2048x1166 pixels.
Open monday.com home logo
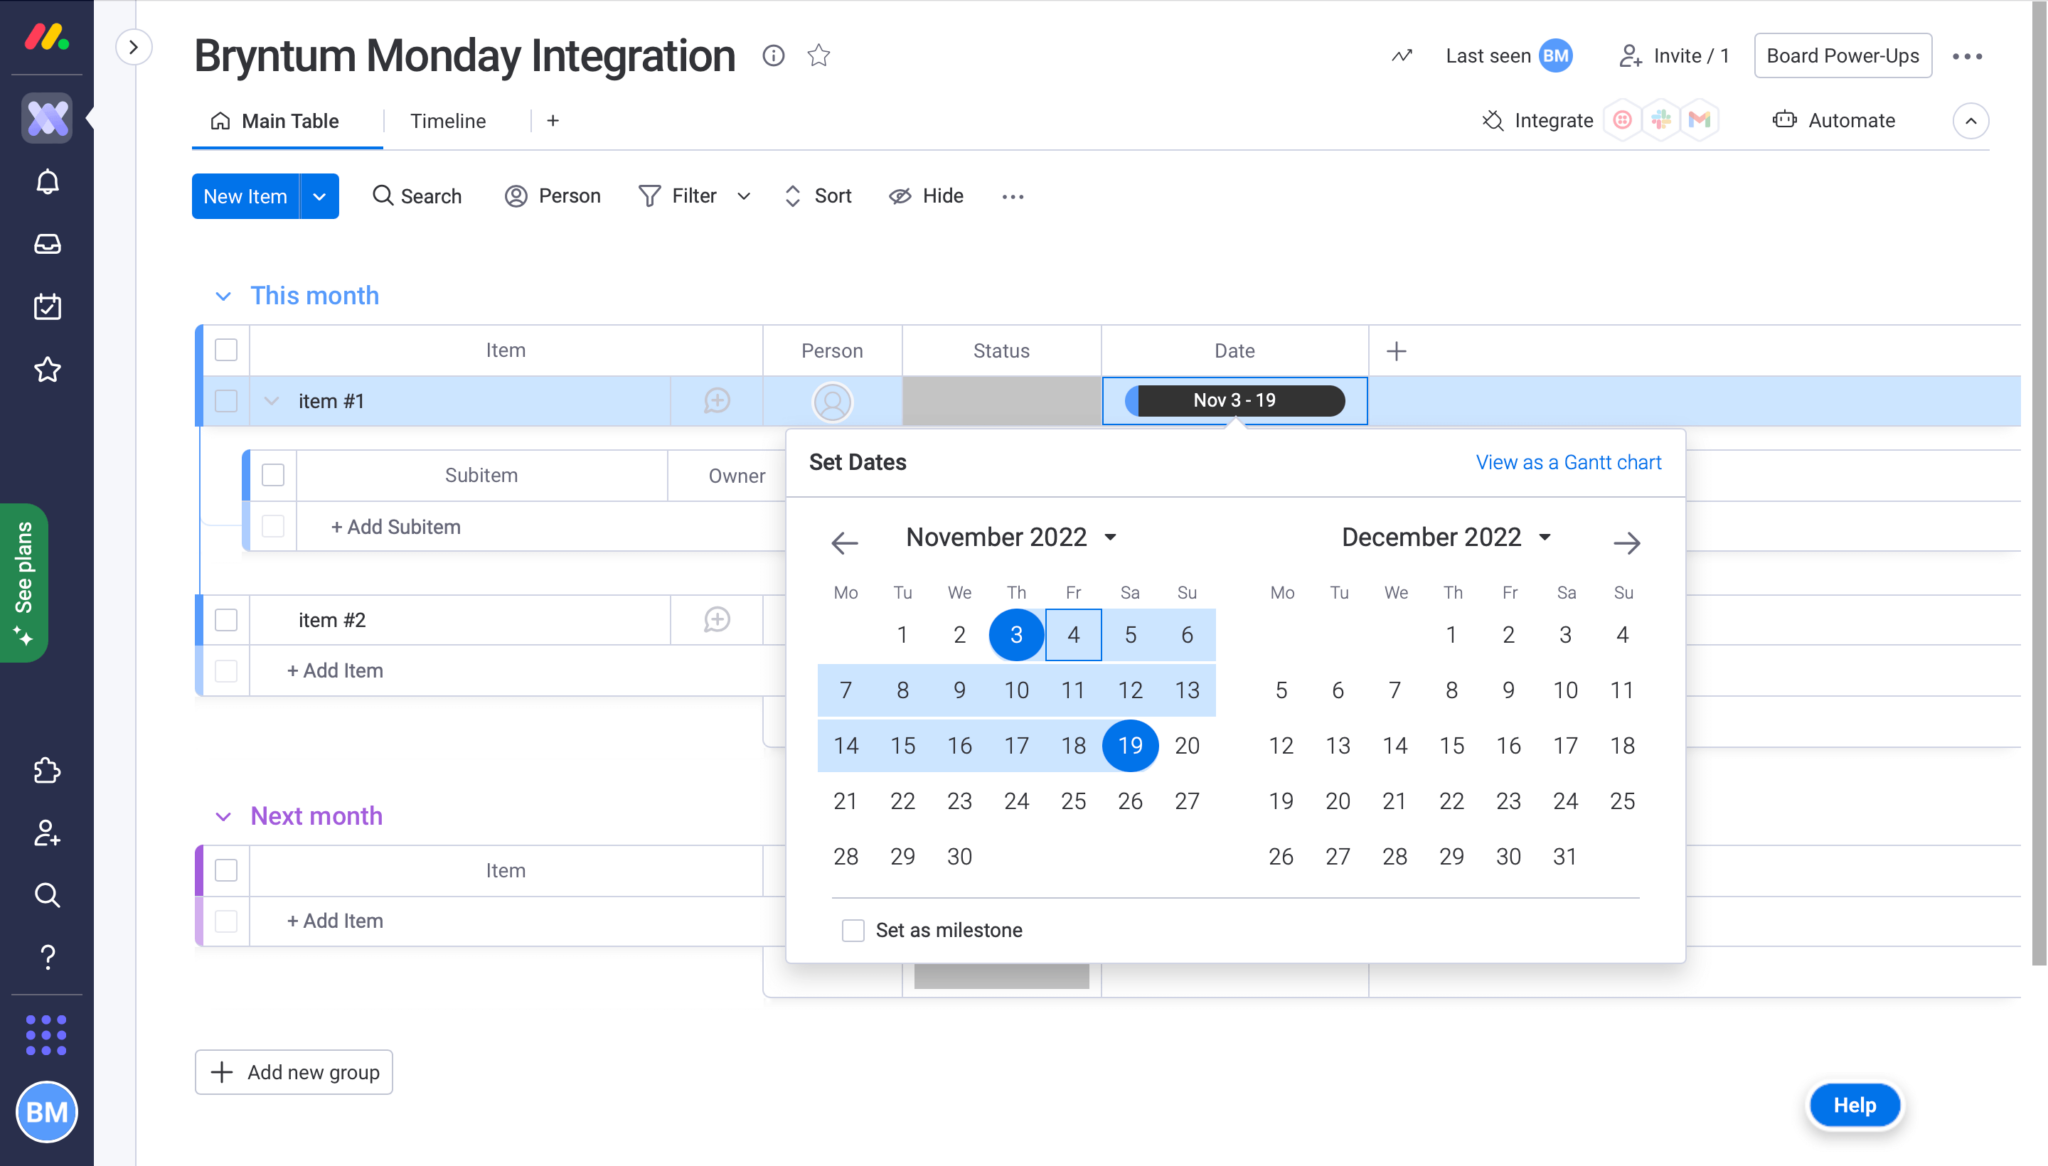(x=47, y=38)
